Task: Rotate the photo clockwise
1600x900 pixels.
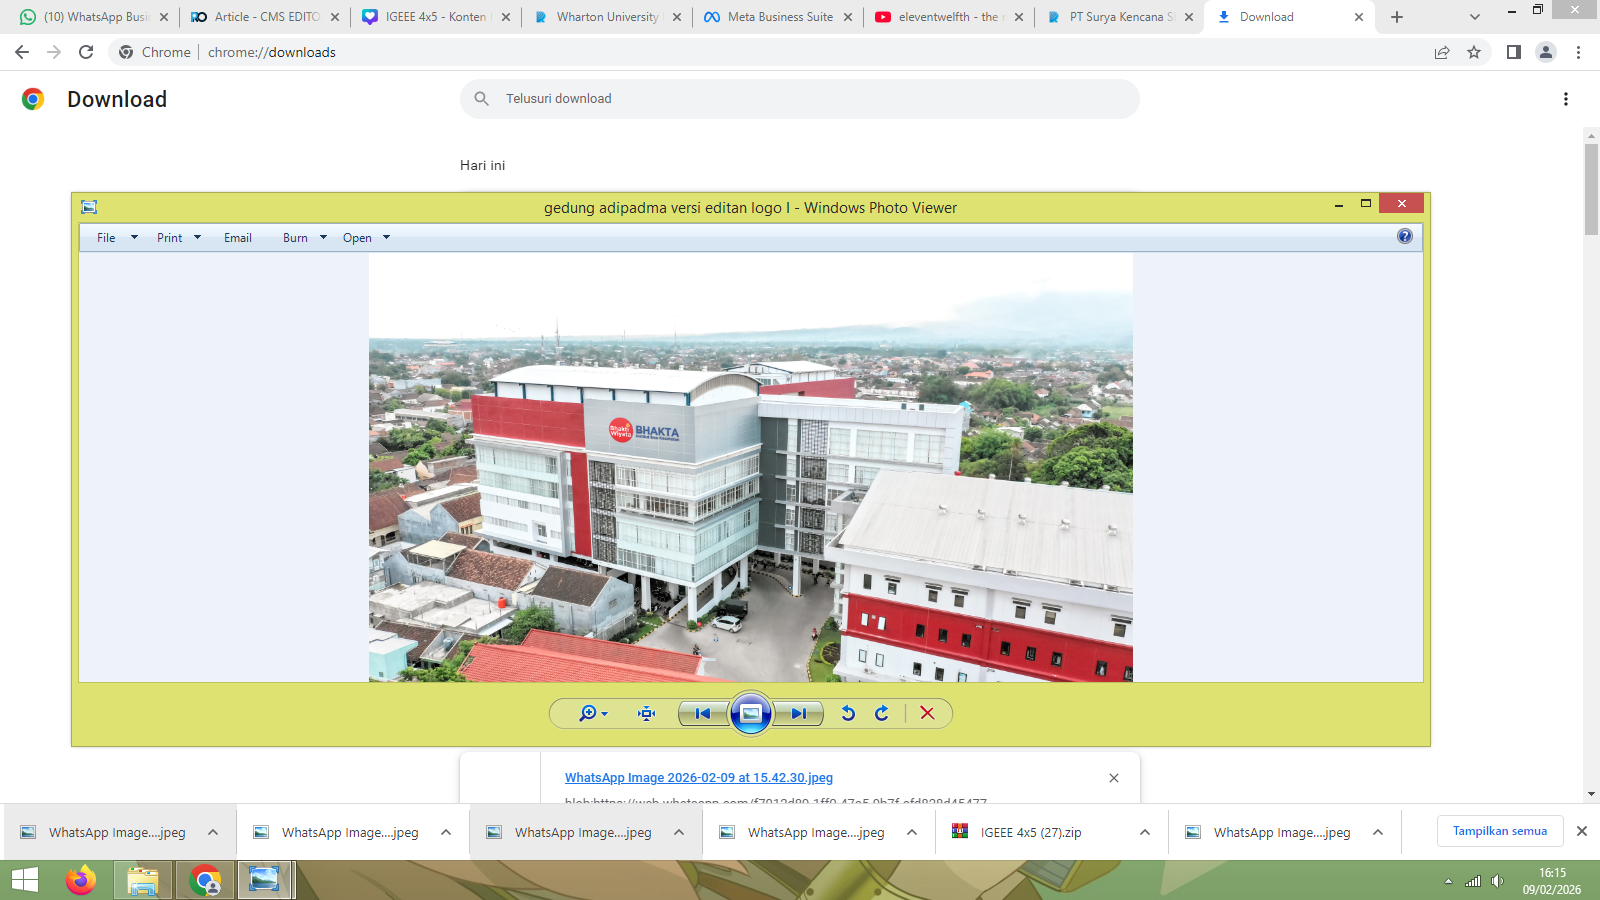Action: pyautogui.click(x=882, y=713)
